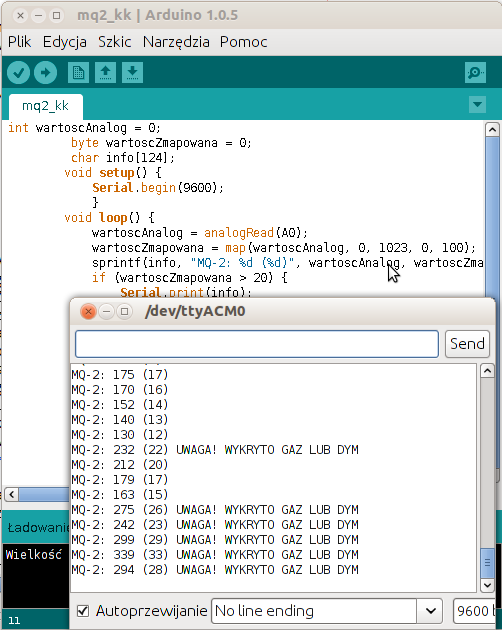Click the 'Serial.begin(9600);' code line
The width and height of the screenshot is (502, 630).
[x=158, y=188]
